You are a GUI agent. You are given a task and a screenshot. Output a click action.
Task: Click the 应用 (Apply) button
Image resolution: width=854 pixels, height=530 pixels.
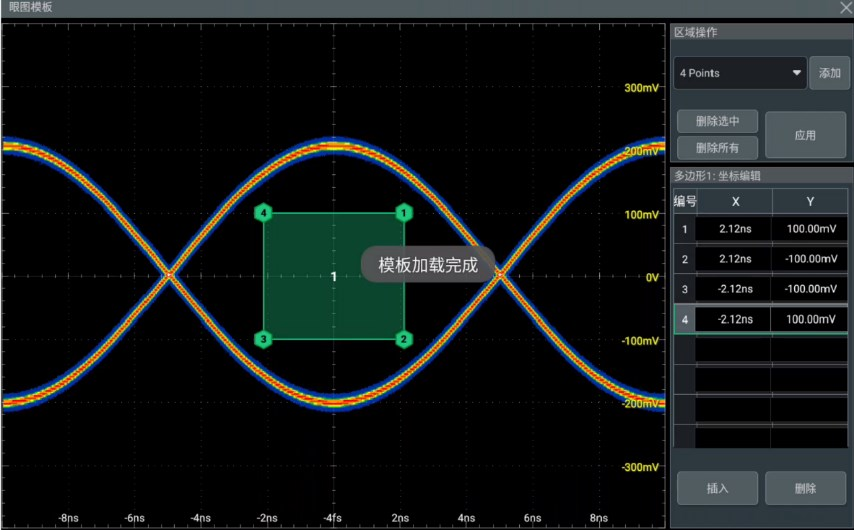805,135
